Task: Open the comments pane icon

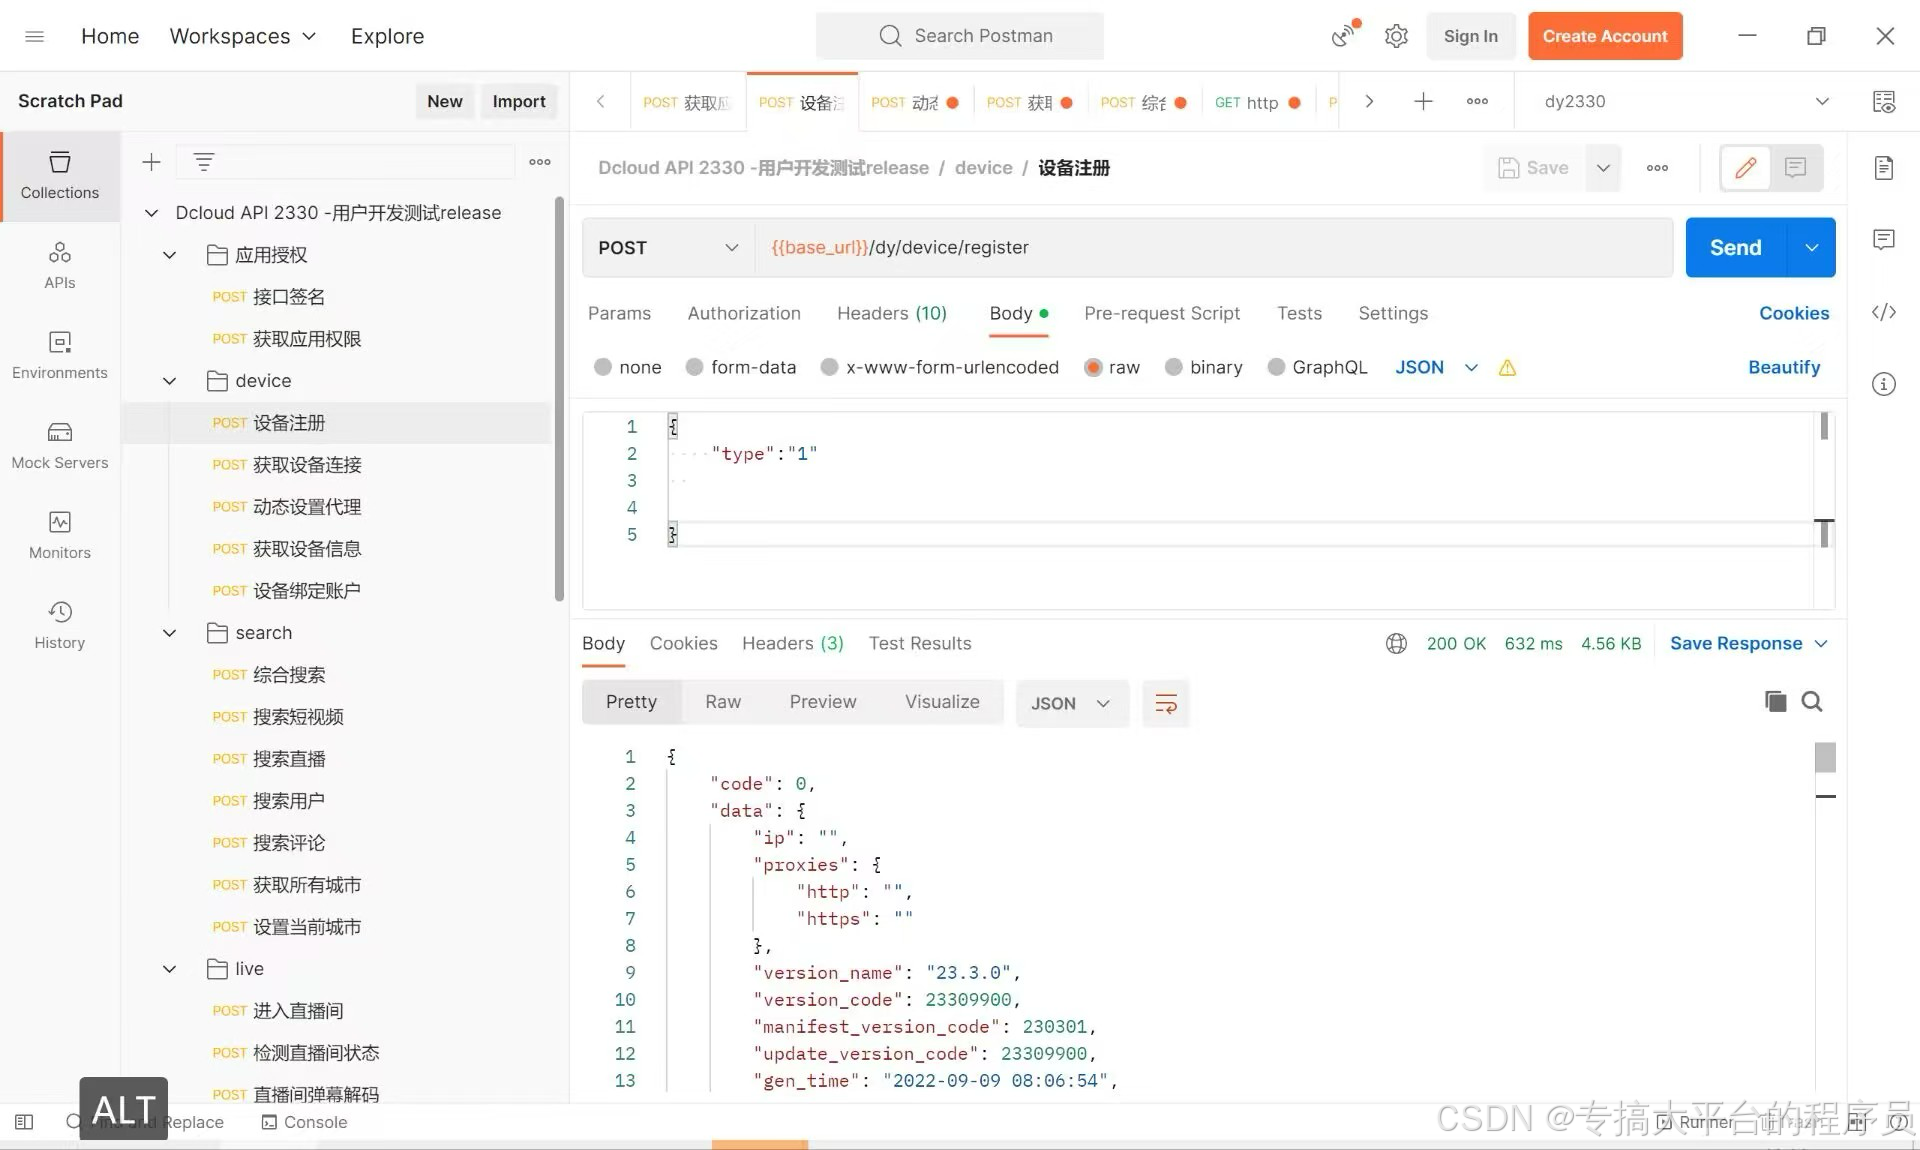Action: [1884, 240]
